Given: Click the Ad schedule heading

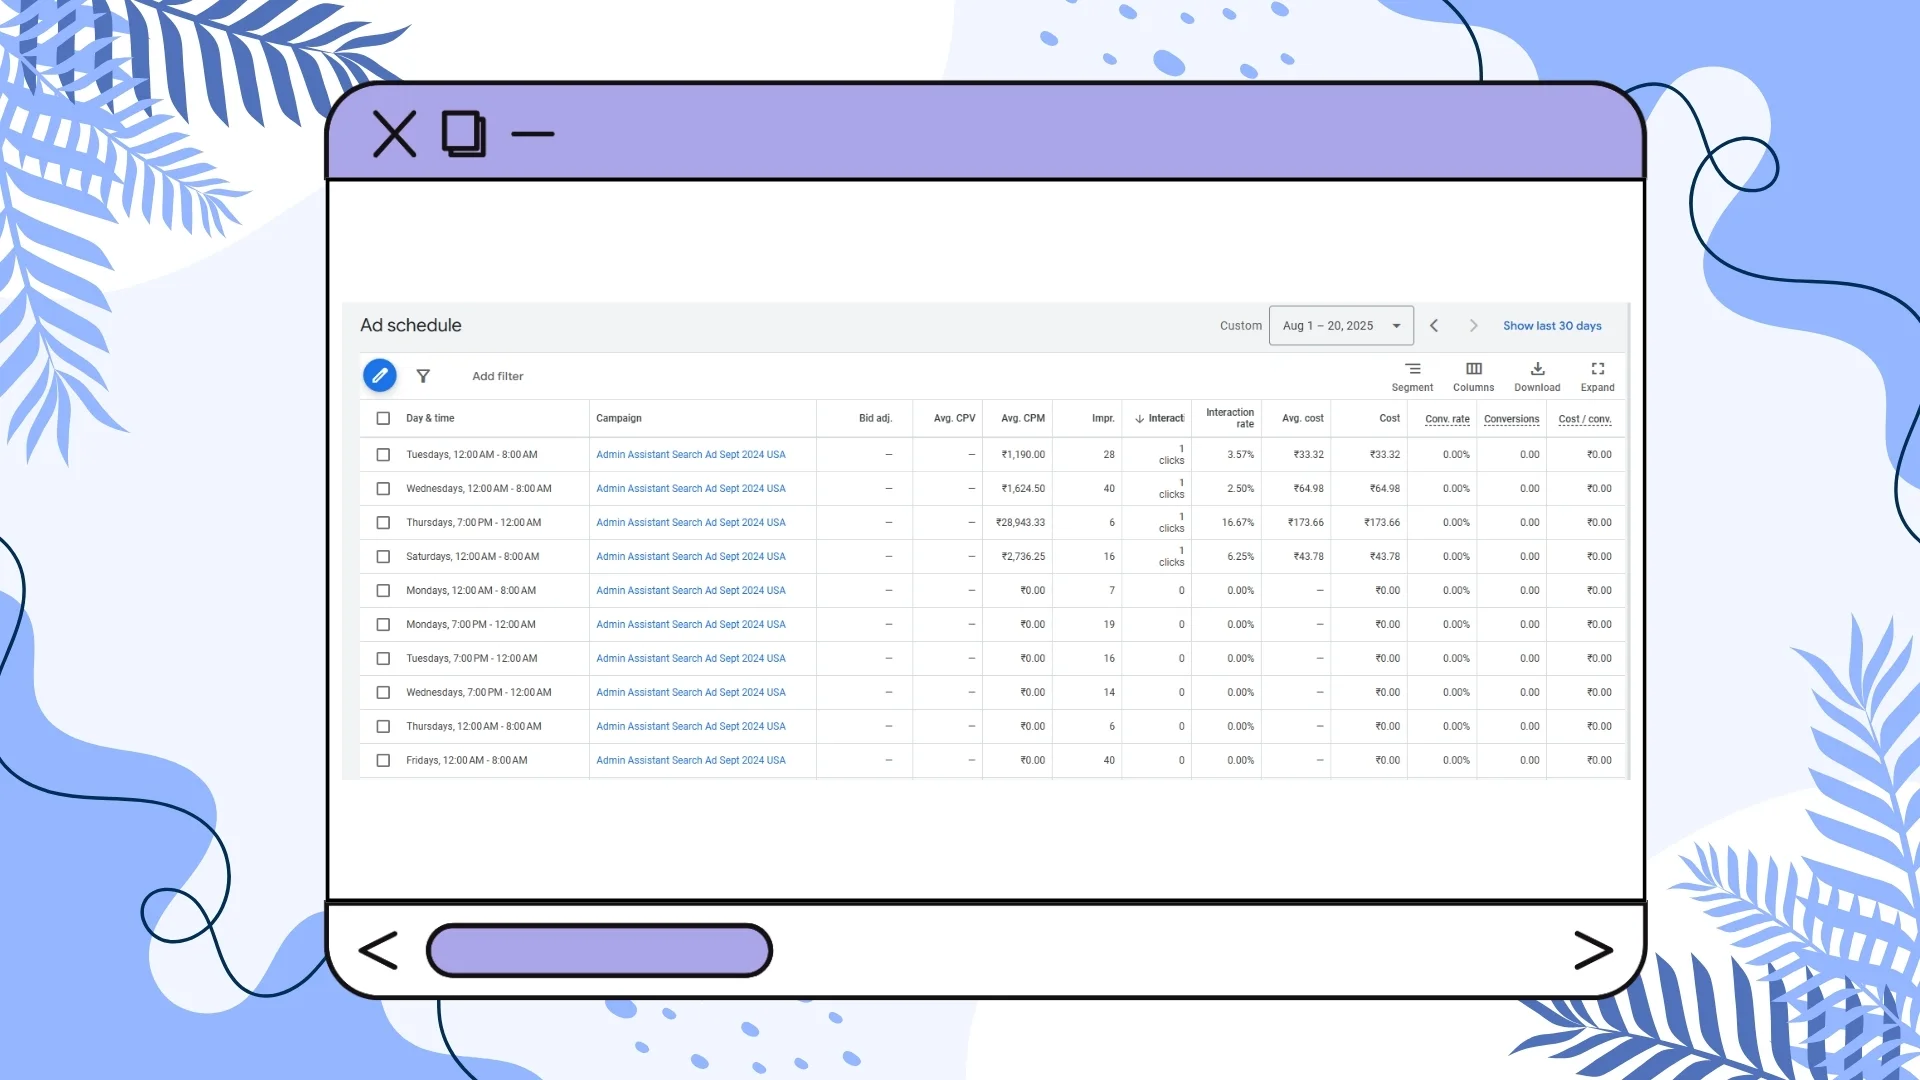Looking at the screenshot, I should tap(411, 325).
